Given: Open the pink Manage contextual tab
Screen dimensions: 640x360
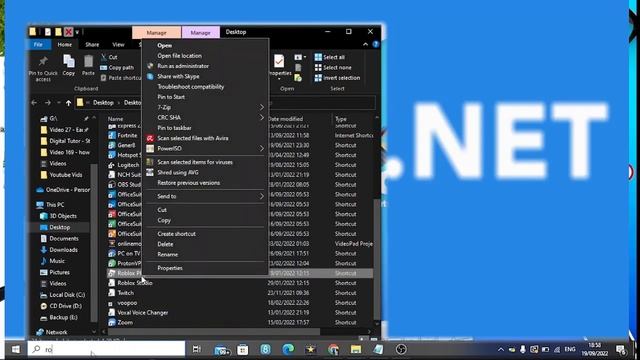Looking at the screenshot, I should 156,32.
